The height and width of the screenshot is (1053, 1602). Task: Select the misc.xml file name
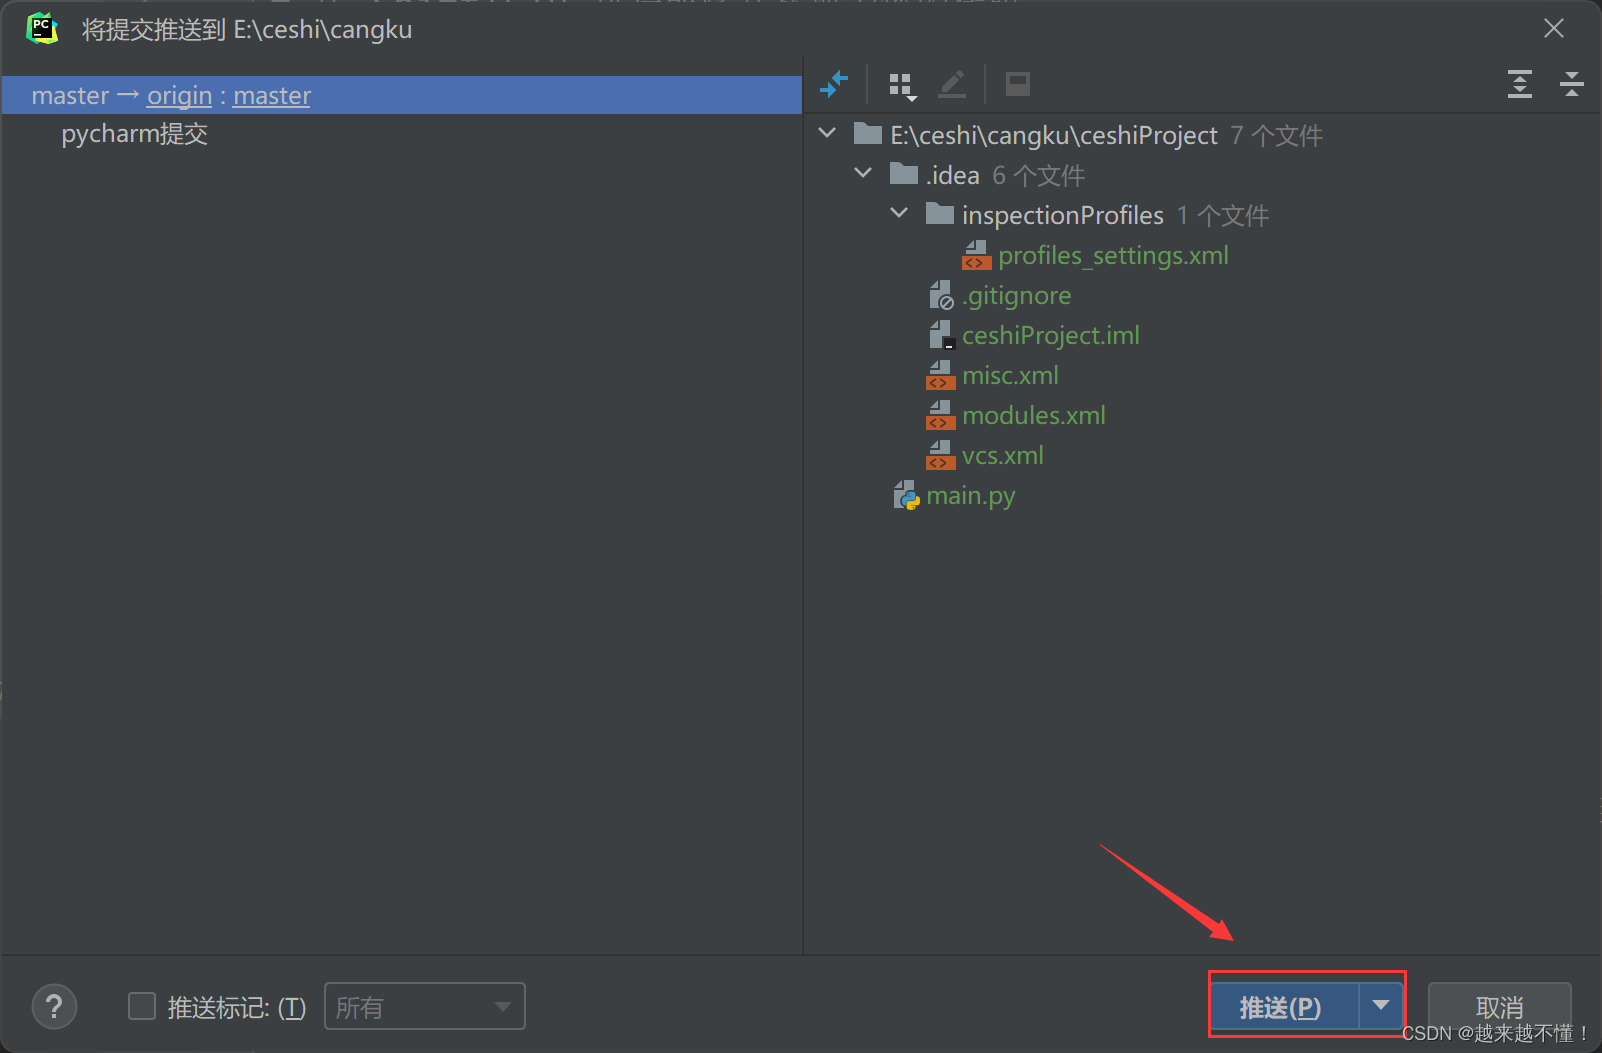point(1010,376)
